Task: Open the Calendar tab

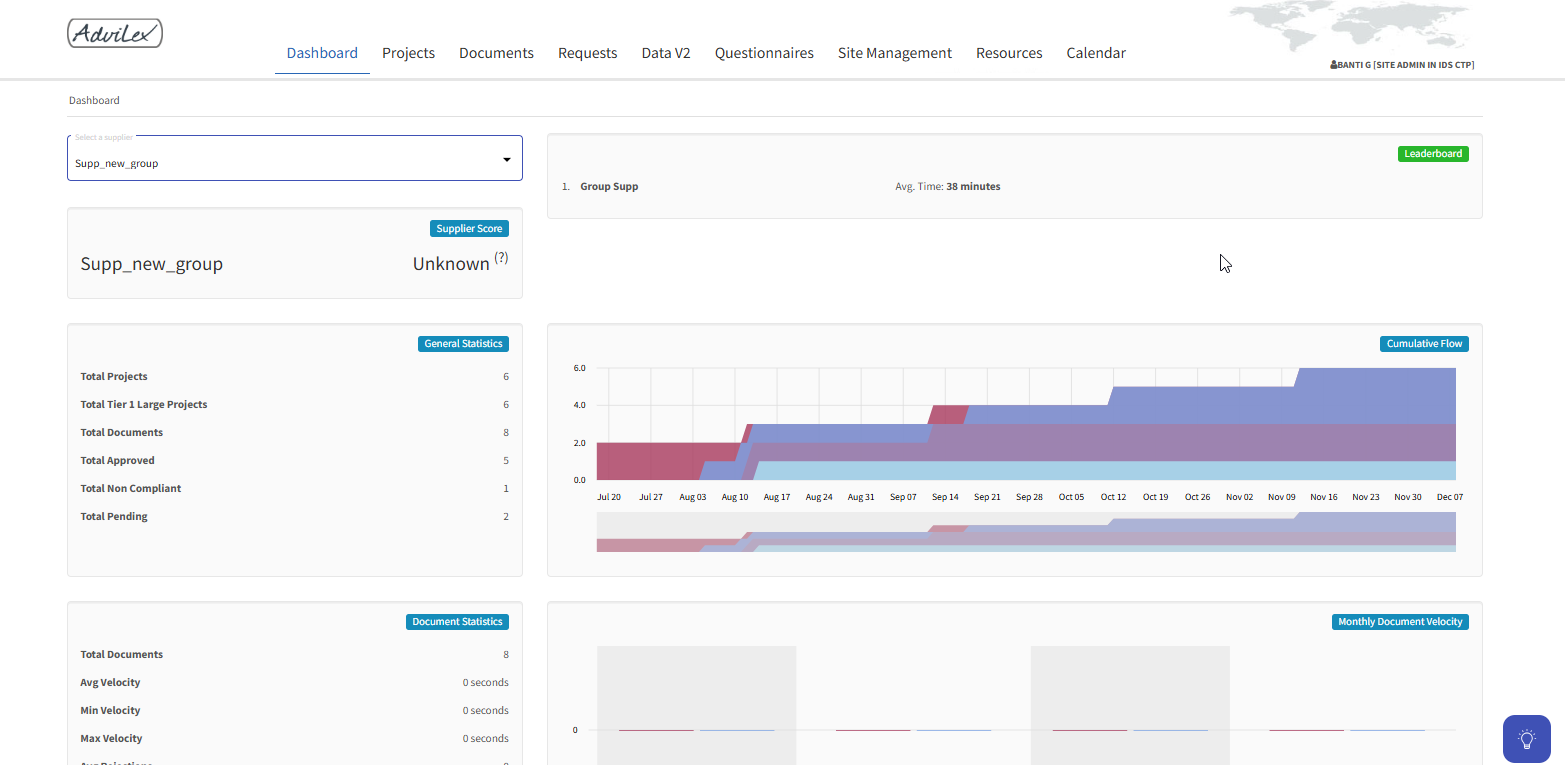Action: (1095, 53)
